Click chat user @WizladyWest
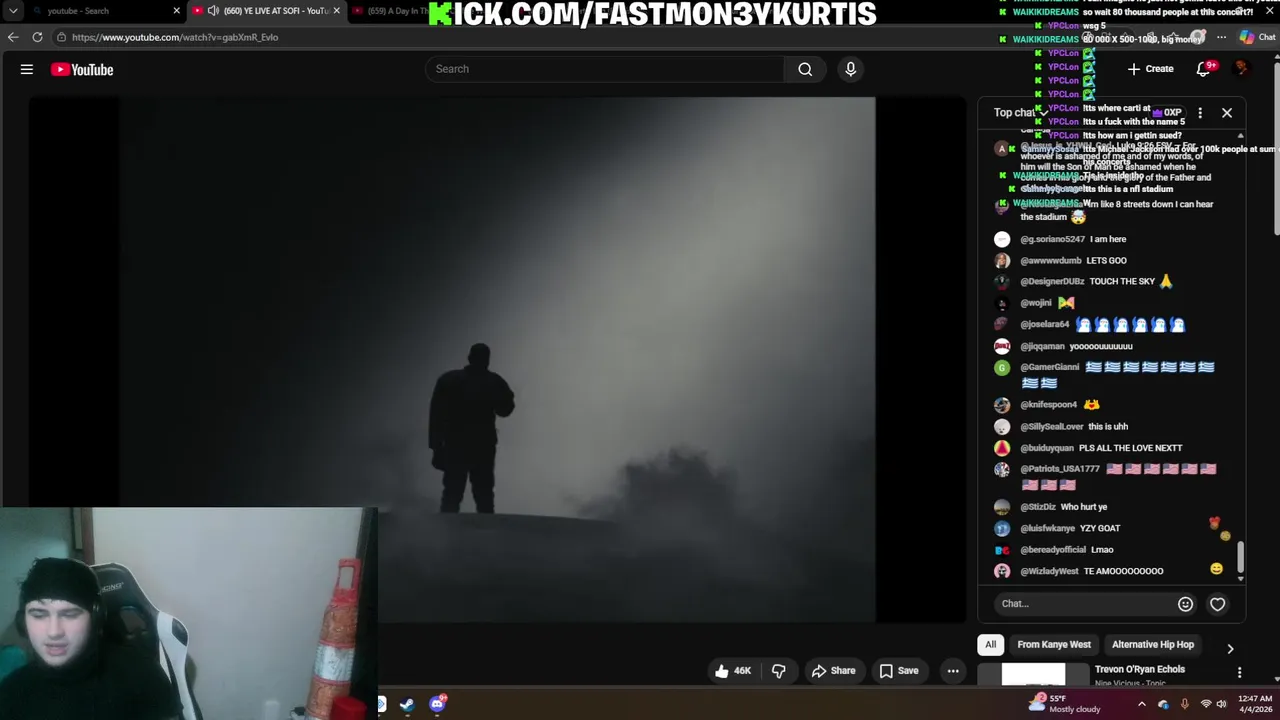Image resolution: width=1280 pixels, height=720 pixels. pos(1049,571)
